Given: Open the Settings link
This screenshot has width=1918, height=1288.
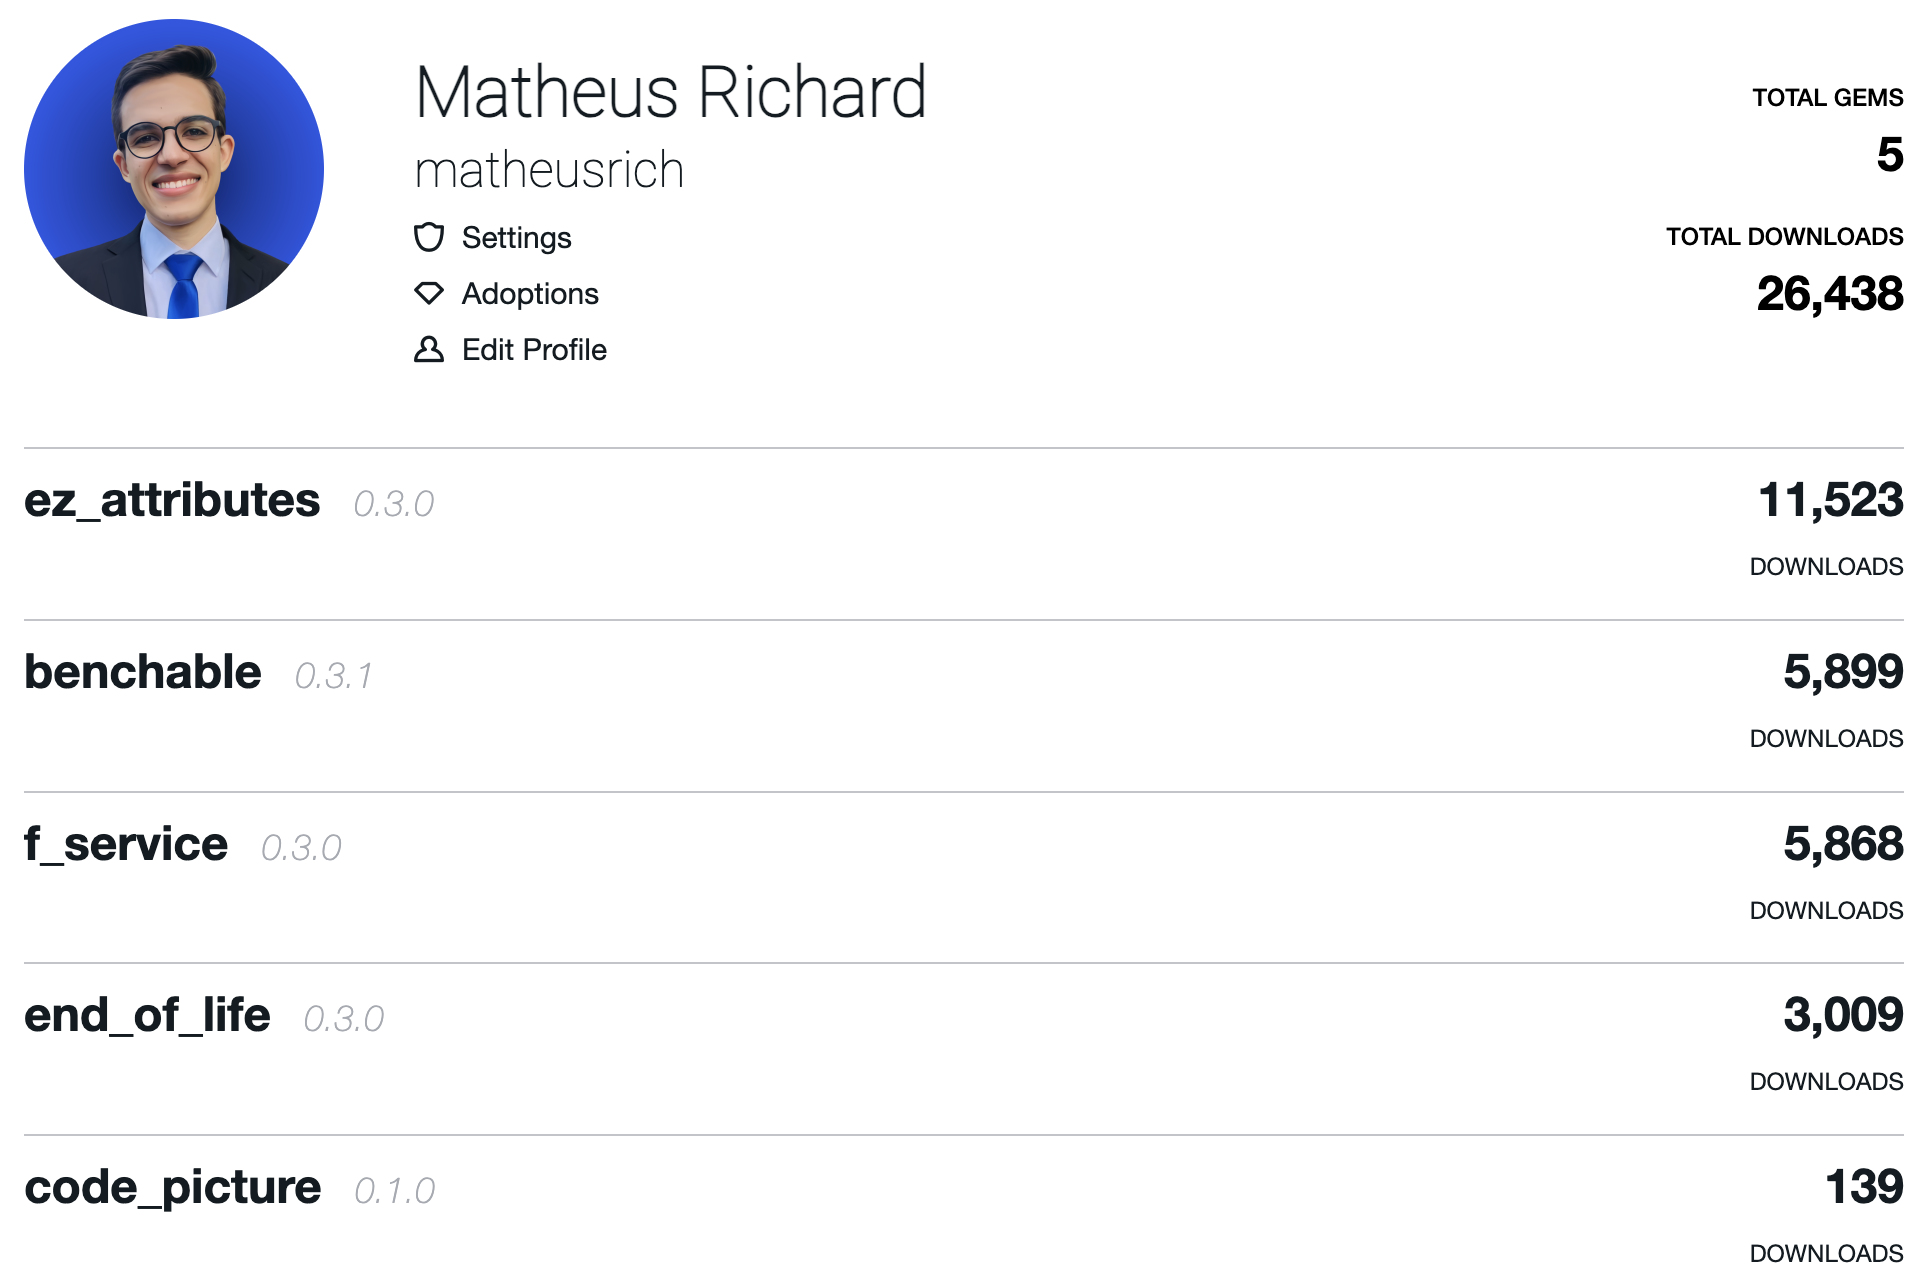Looking at the screenshot, I should point(516,237).
